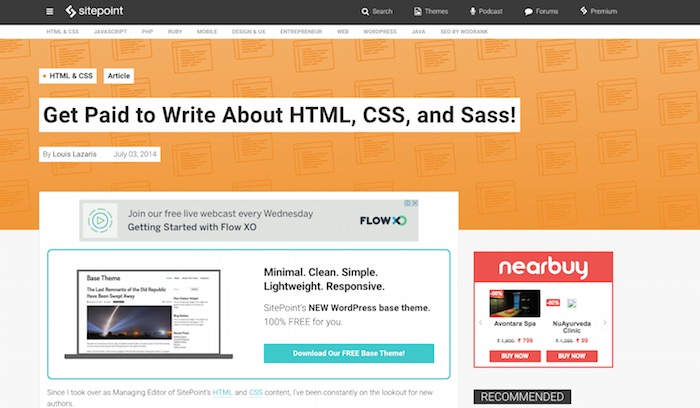700x408 pixels.
Task: Select PHP category
Action: tap(147, 32)
